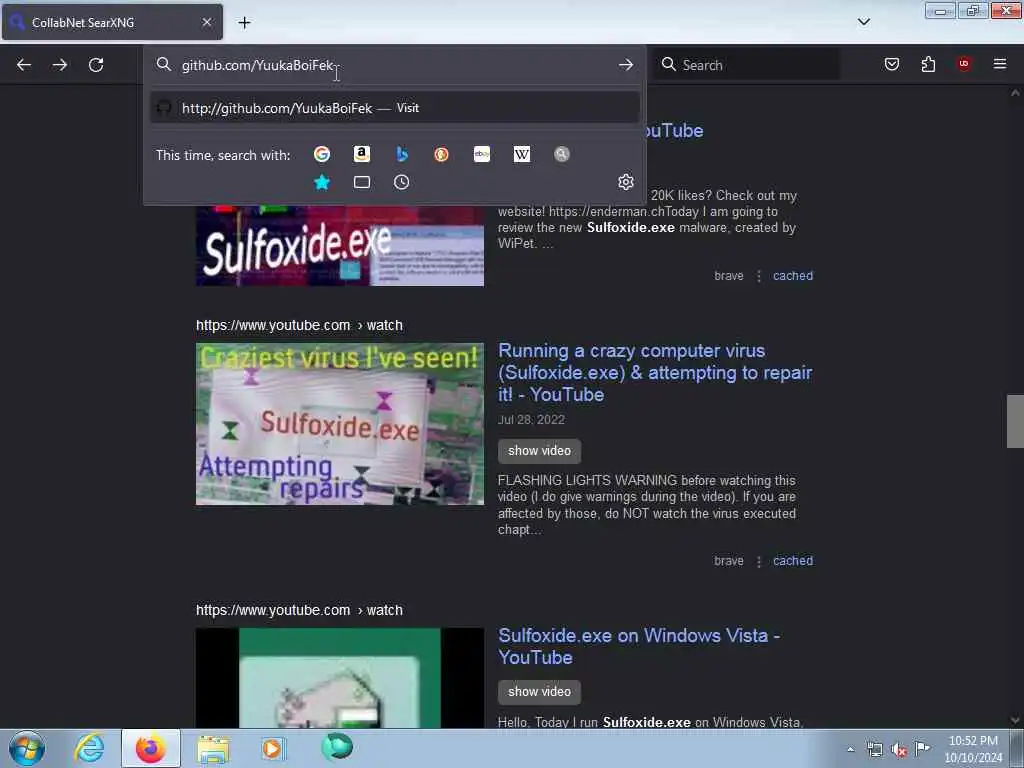Open Action Center flag icon
The width and height of the screenshot is (1024, 768).
[923, 749]
